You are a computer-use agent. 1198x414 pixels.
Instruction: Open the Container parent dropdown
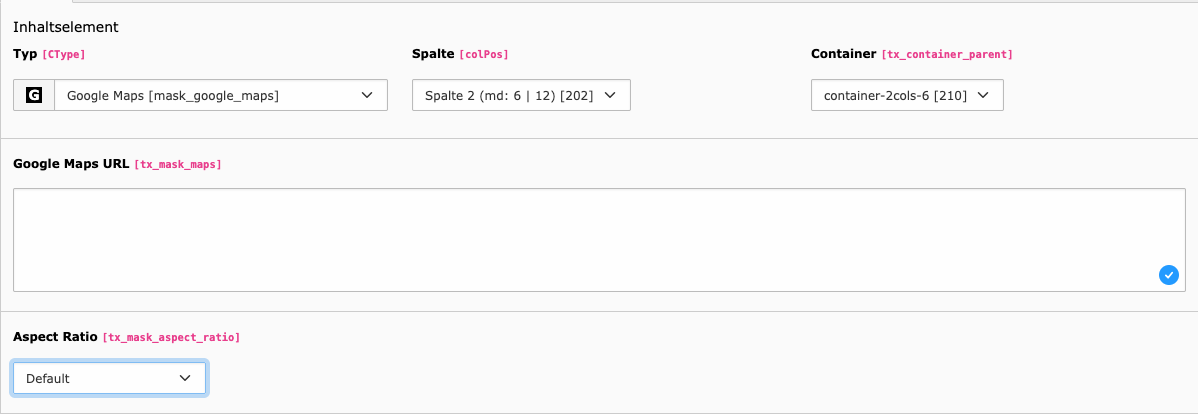(895, 96)
